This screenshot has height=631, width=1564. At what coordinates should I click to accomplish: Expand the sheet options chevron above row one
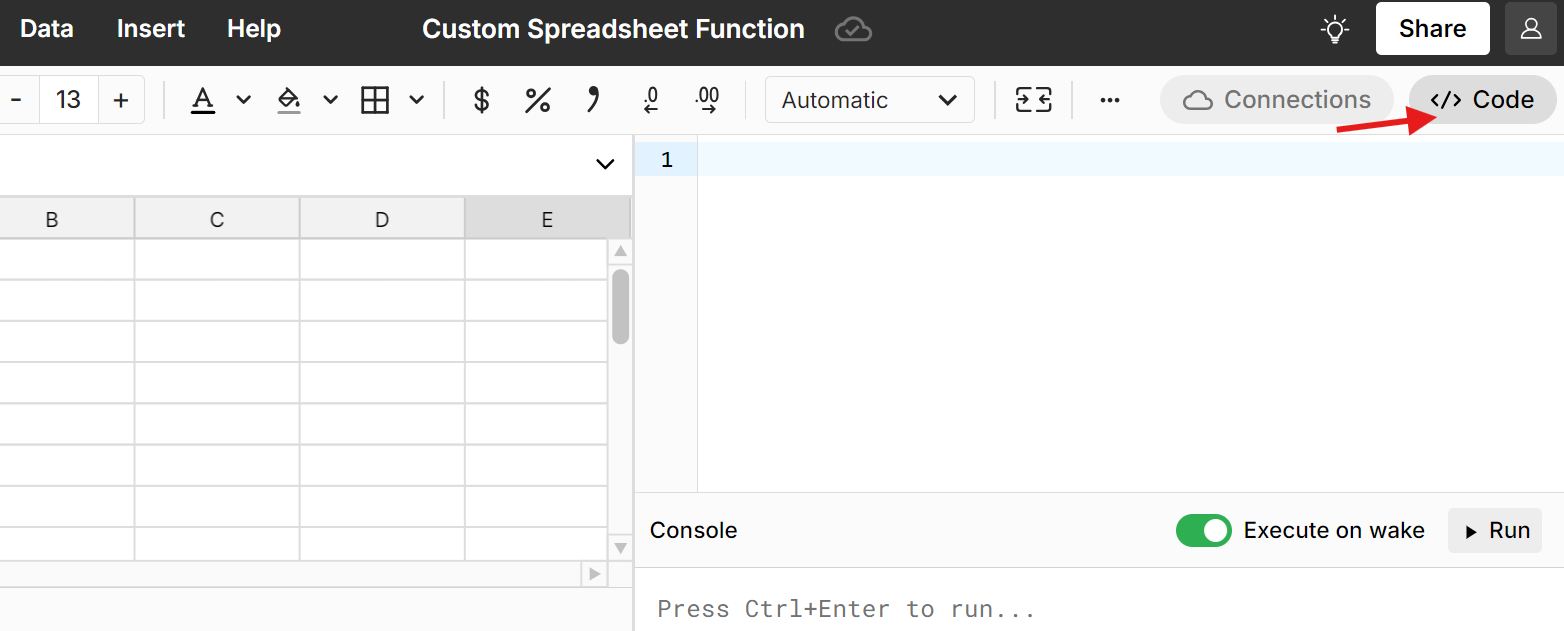(604, 162)
